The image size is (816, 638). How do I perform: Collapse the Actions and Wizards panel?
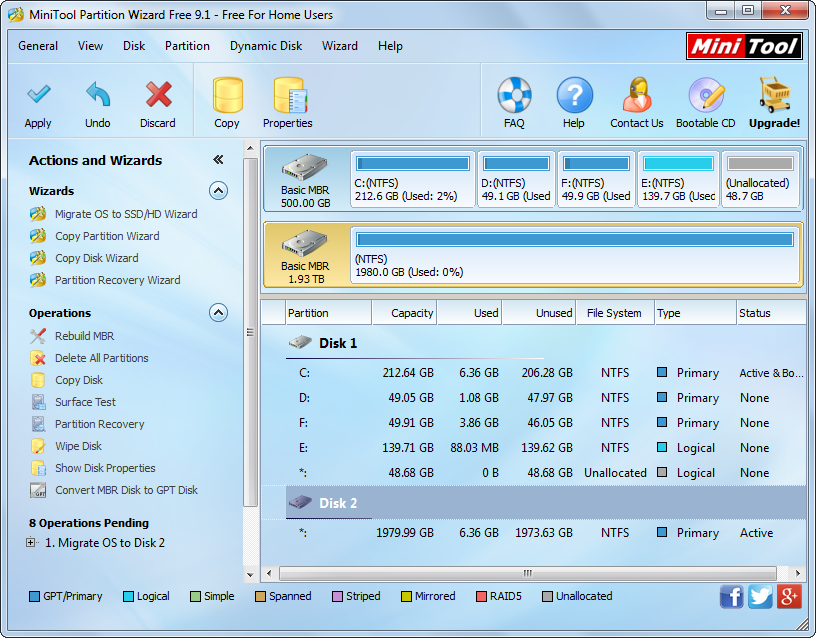pos(219,160)
